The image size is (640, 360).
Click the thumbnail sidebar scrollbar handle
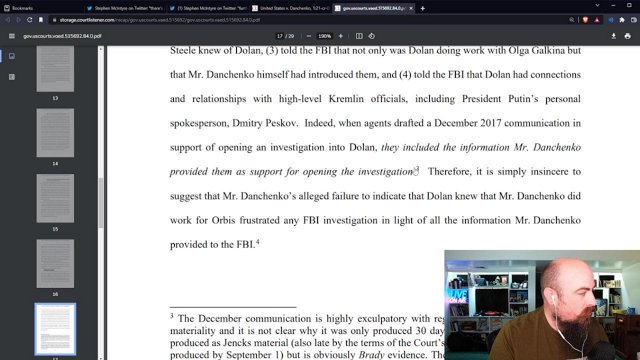(x=100, y=203)
